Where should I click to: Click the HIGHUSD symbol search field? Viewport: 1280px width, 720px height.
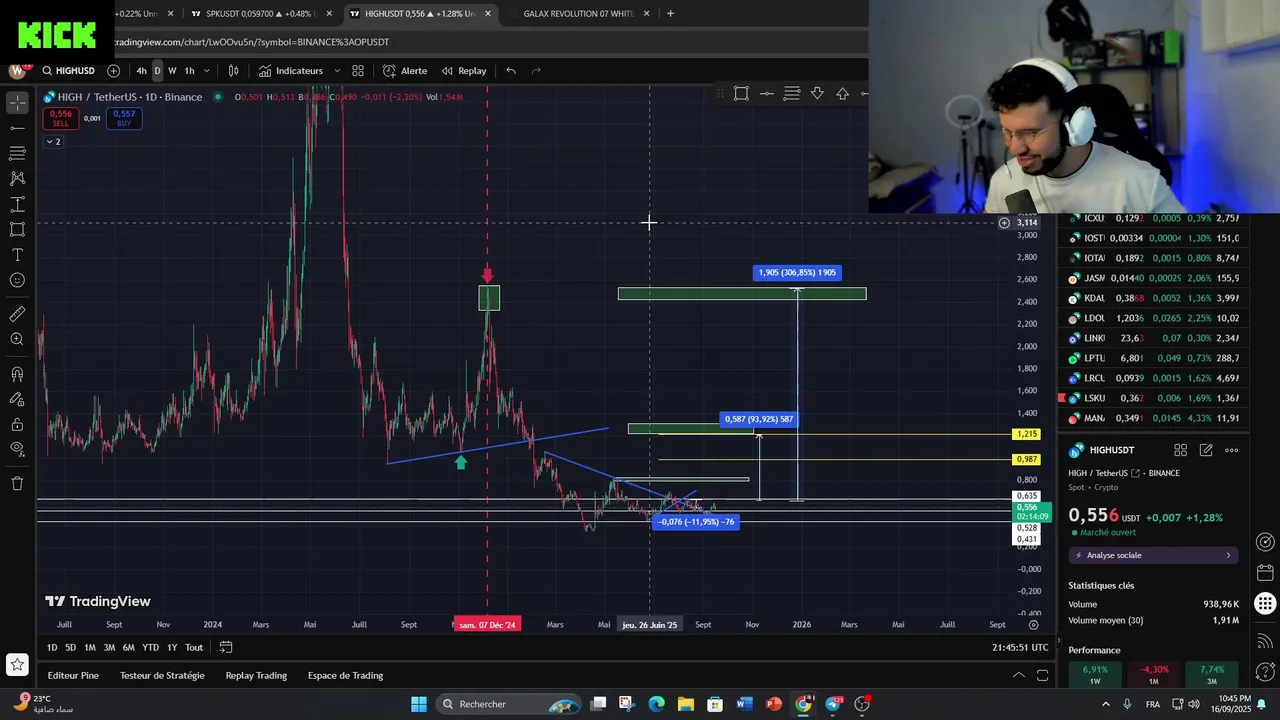pos(68,71)
